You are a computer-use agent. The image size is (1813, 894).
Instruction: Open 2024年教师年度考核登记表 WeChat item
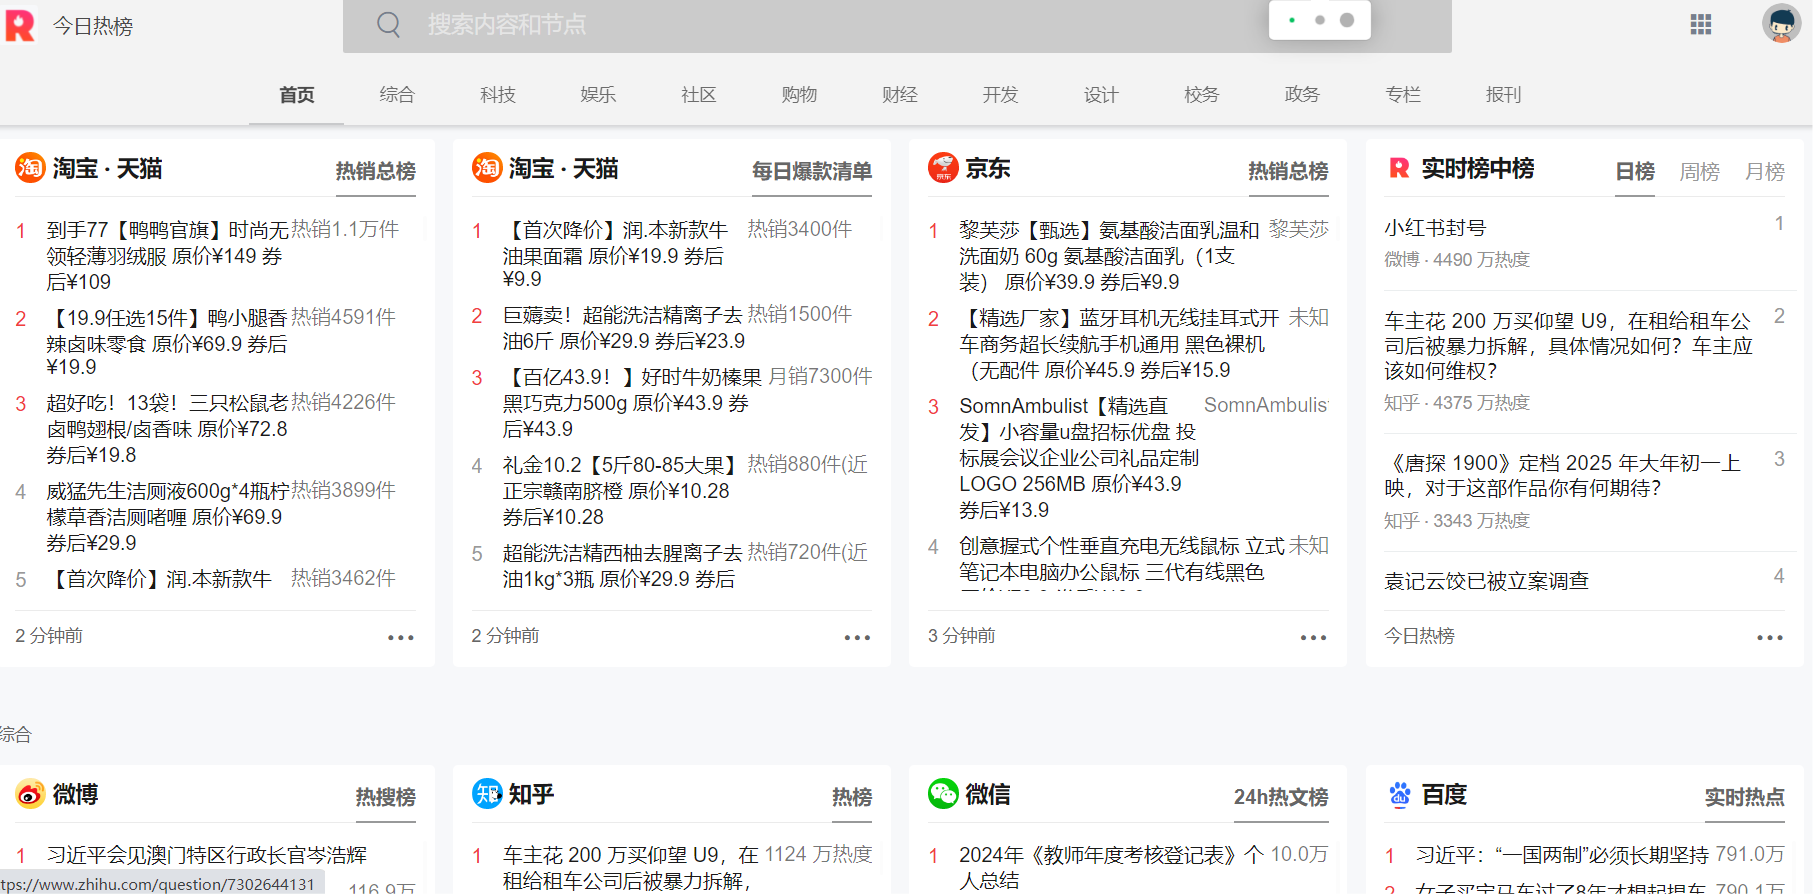(1111, 866)
